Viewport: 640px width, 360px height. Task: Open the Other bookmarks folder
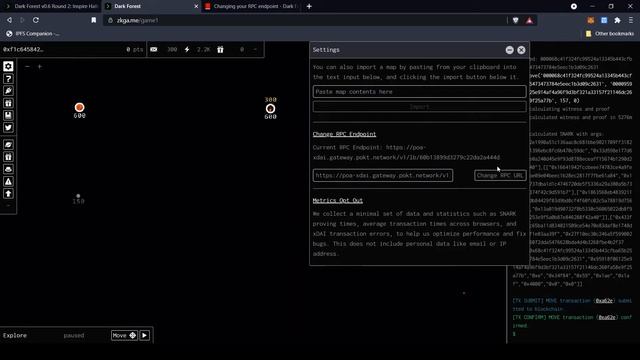[609, 33]
